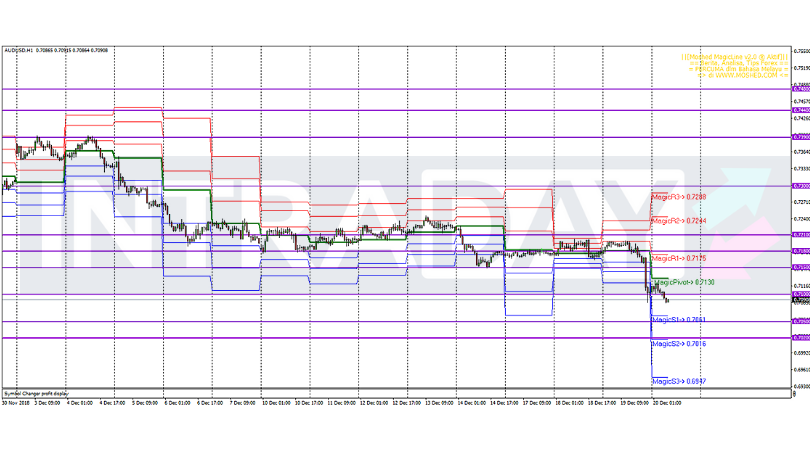Viewport: 810px width, 450px height.
Task: Click the 12 Dec 01:00 time label
Action: coord(374,403)
